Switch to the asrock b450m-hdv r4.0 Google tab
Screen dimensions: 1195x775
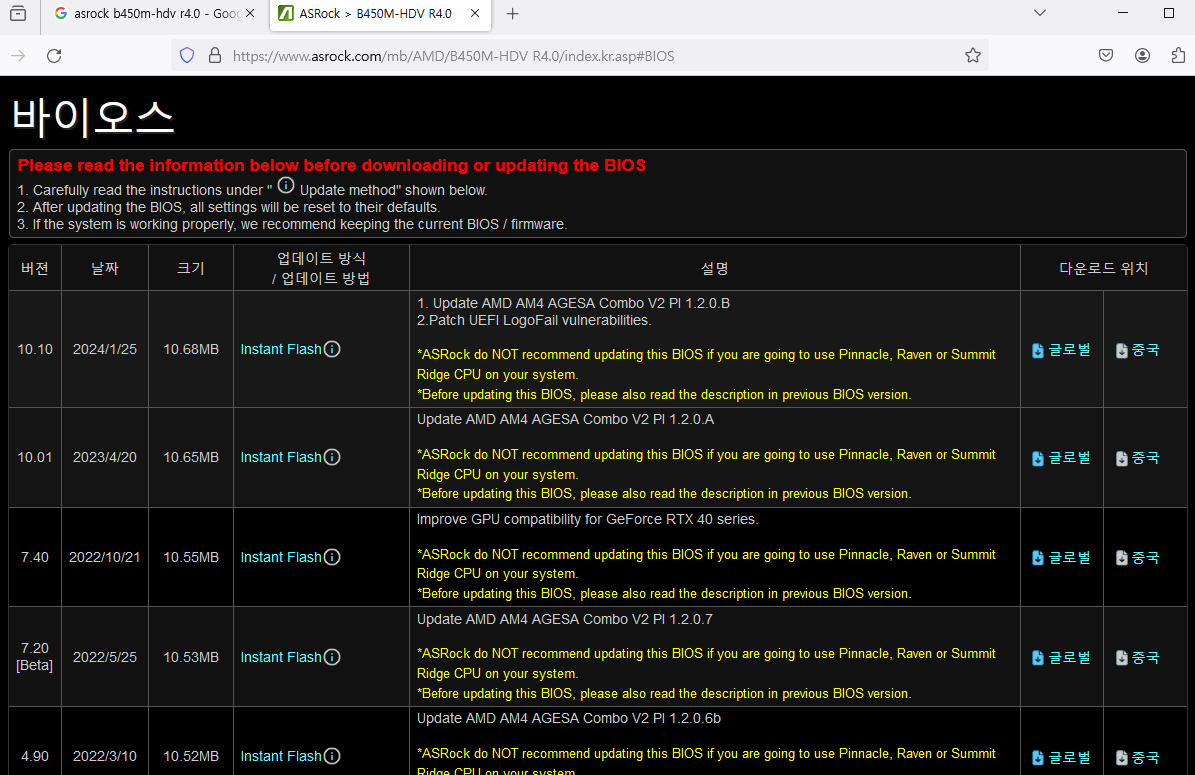click(155, 14)
